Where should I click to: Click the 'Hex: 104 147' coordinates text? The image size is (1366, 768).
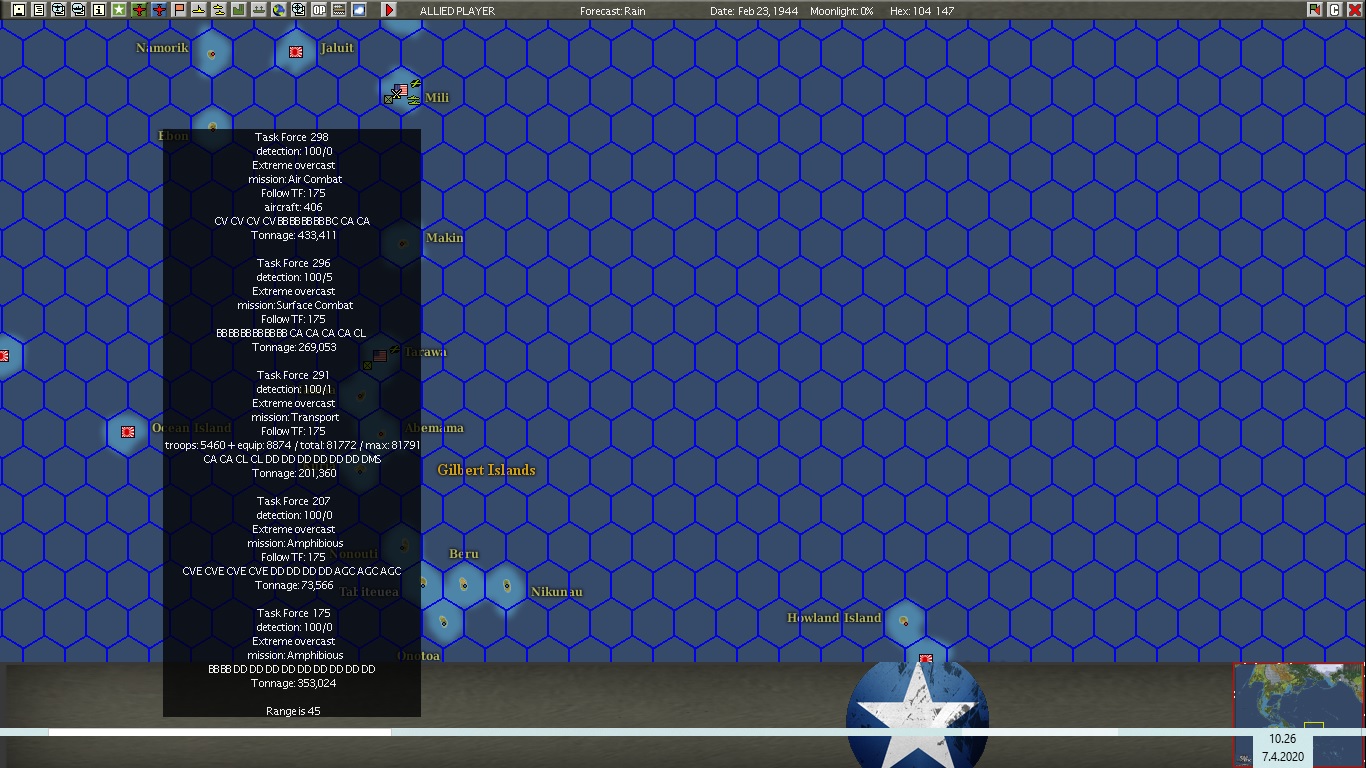click(x=921, y=11)
